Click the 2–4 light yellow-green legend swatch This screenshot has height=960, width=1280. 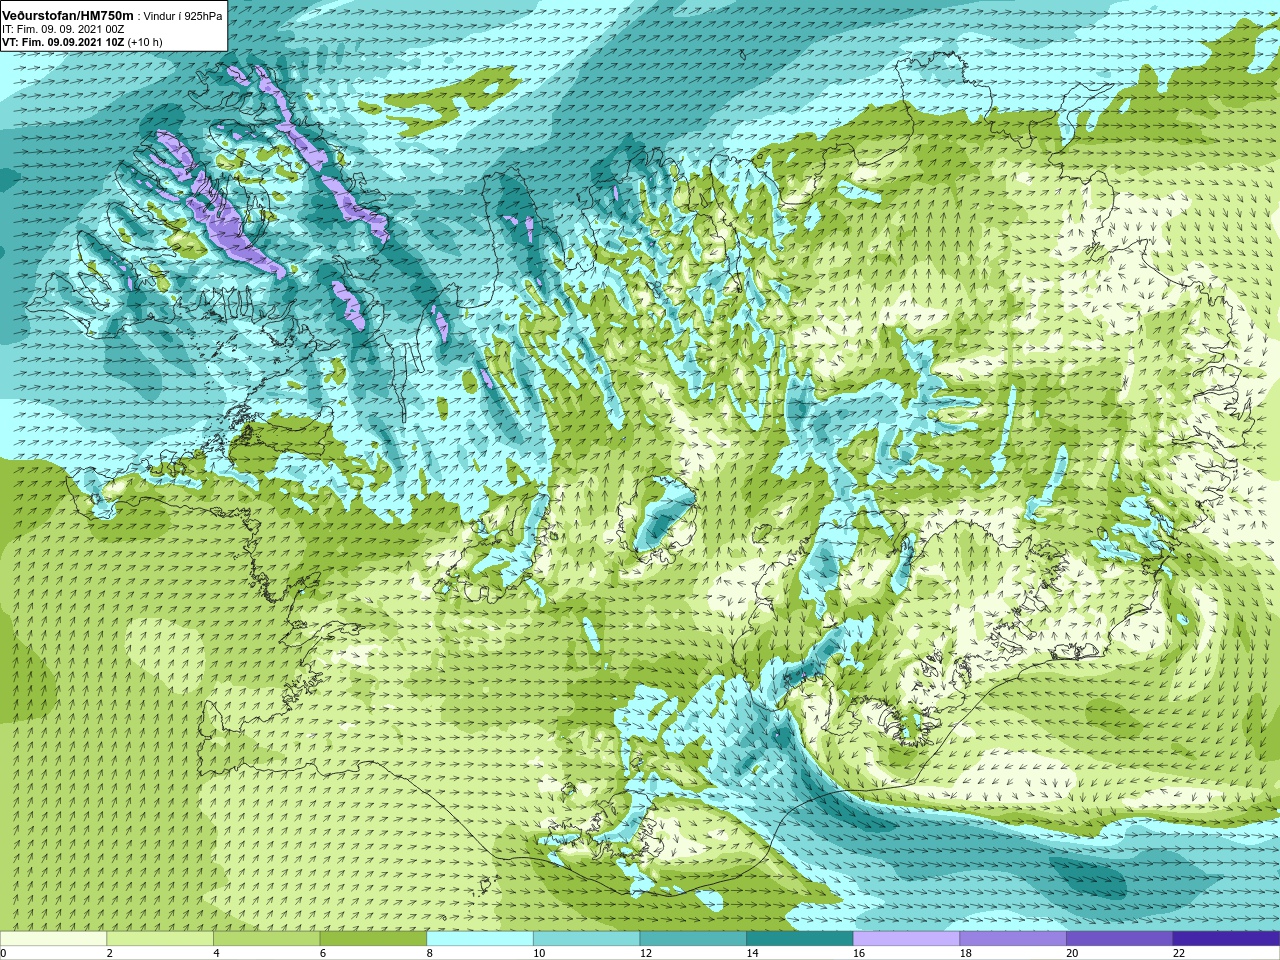[x=160, y=939]
